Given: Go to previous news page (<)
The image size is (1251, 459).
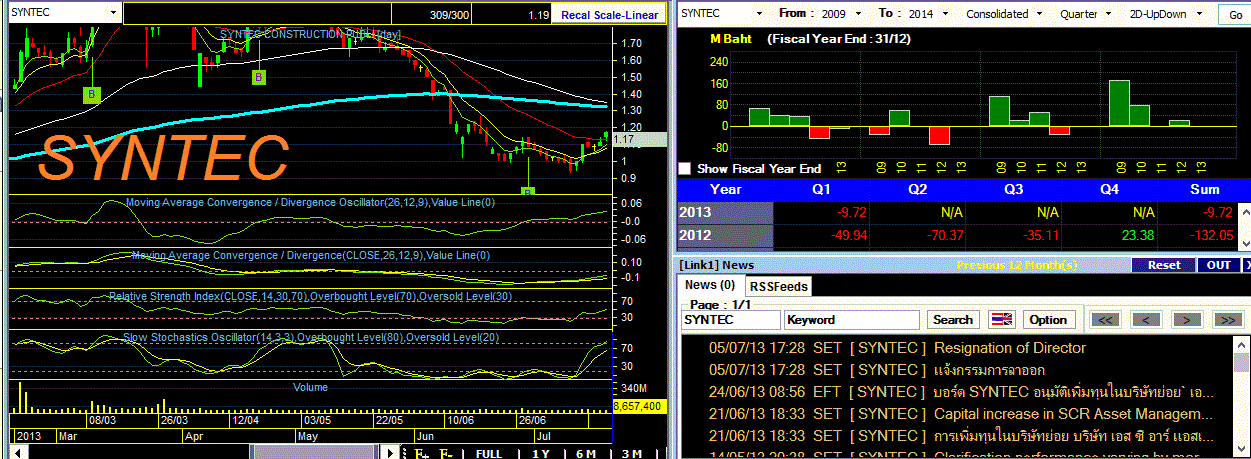Looking at the screenshot, I should pos(1144,320).
